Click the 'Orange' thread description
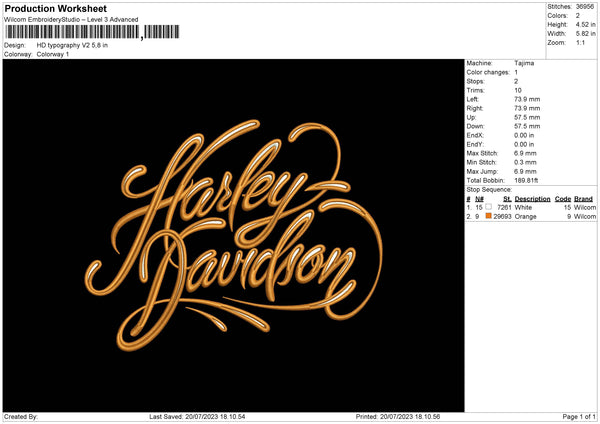Image resolution: width=600 pixels, height=424 pixels. (525, 217)
